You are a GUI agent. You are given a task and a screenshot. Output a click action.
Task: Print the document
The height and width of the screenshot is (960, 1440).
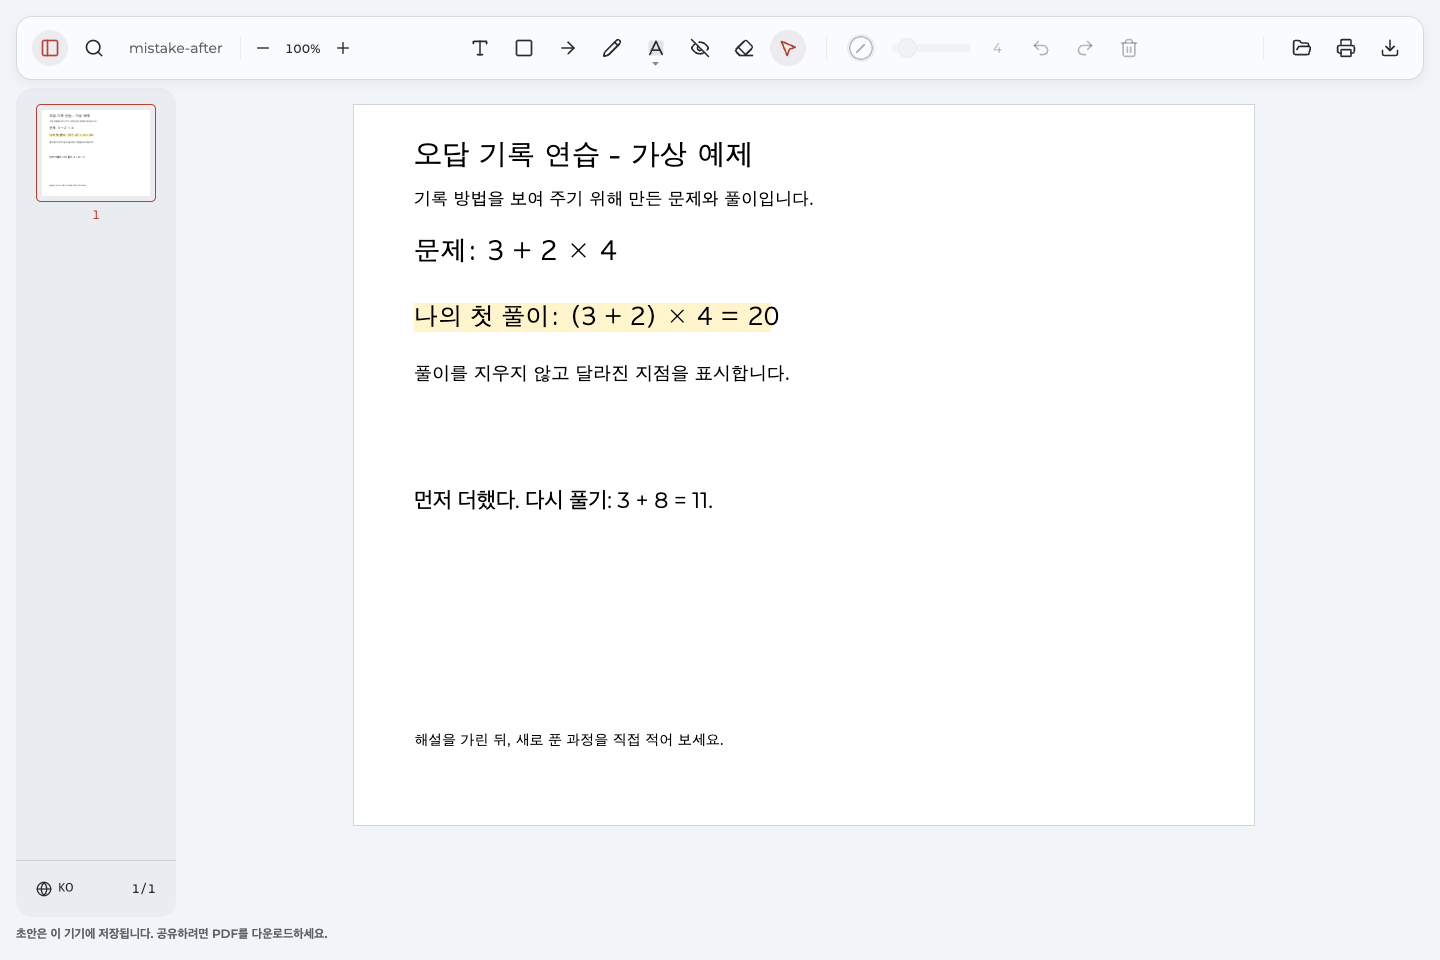click(x=1346, y=48)
